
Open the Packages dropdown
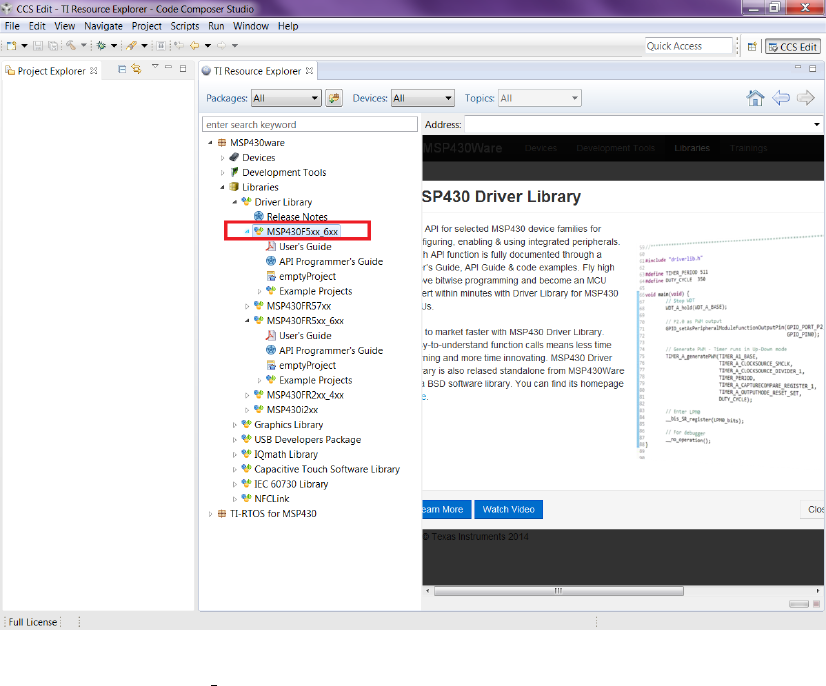click(286, 98)
